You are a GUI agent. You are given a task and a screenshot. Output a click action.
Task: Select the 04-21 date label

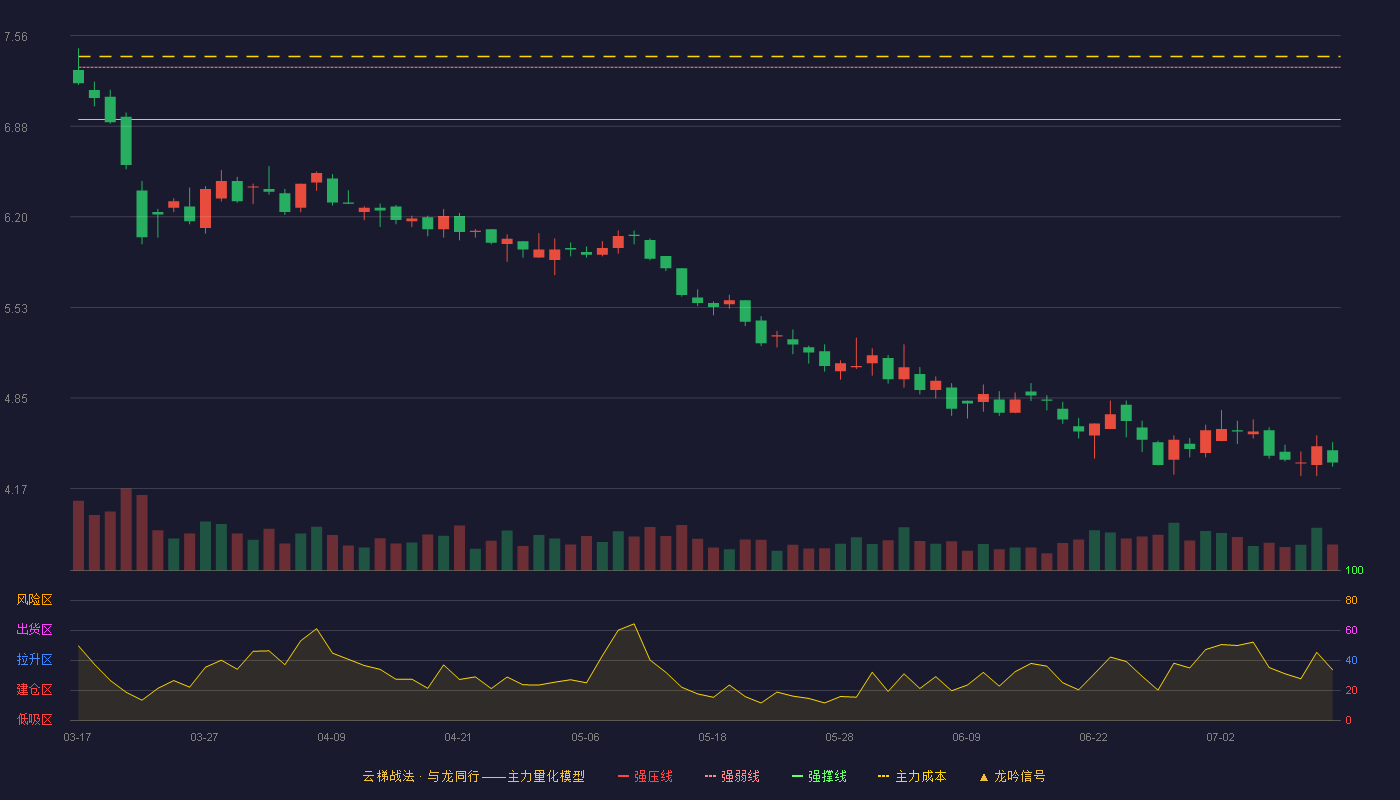coord(458,737)
